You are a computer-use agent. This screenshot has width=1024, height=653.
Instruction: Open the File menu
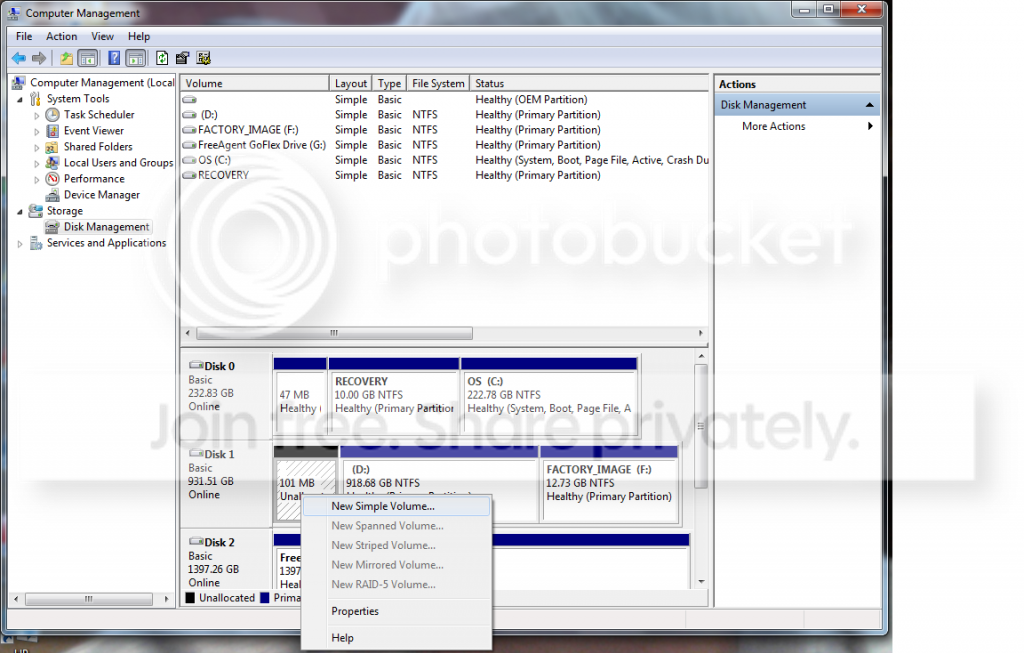click(24, 37)
